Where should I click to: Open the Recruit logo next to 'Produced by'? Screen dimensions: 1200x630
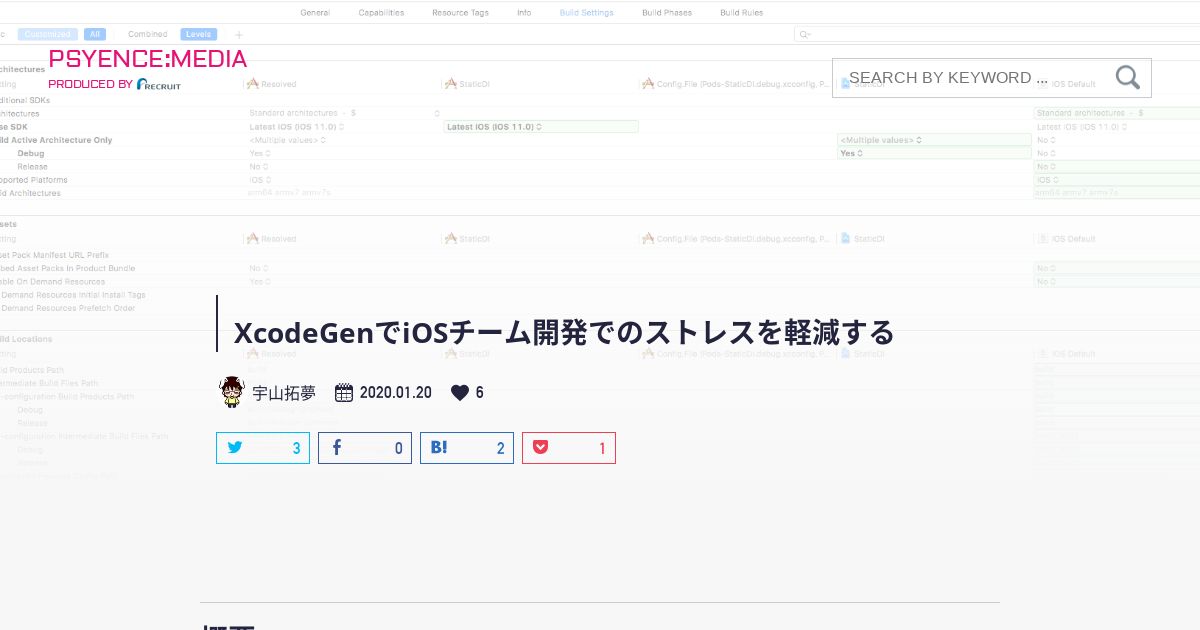tap(159, 84)
